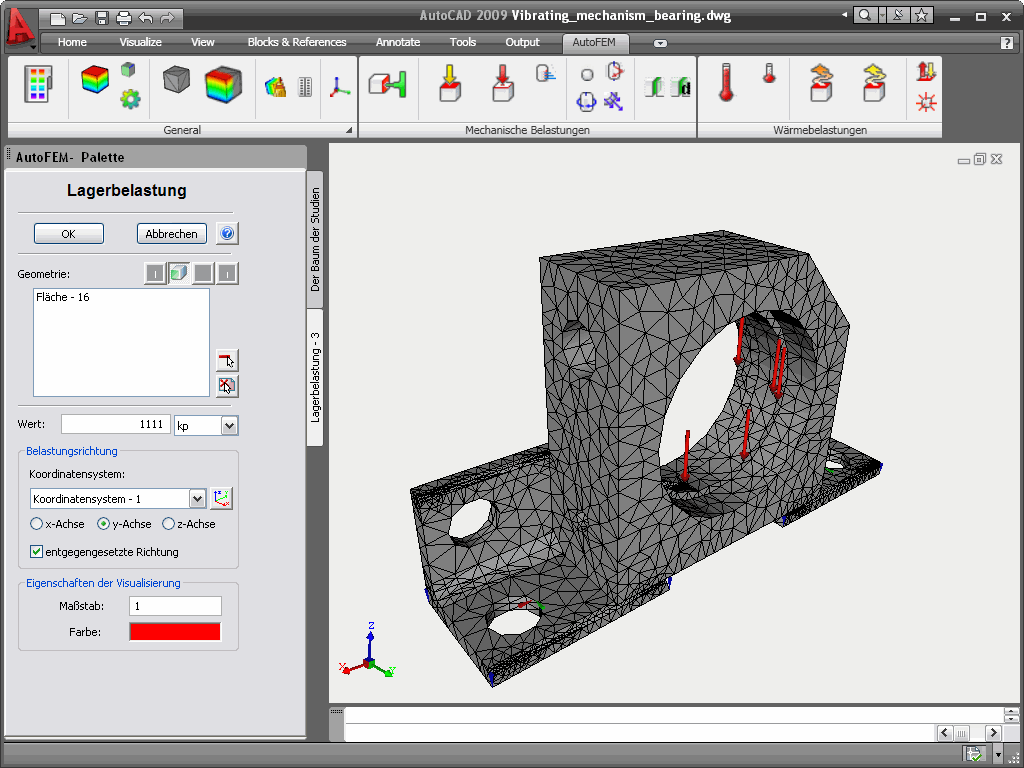The width and height of the screenshot is (1024, 768).
Task: Click the gray mesh cube icon
Action: tap(176, 80)
